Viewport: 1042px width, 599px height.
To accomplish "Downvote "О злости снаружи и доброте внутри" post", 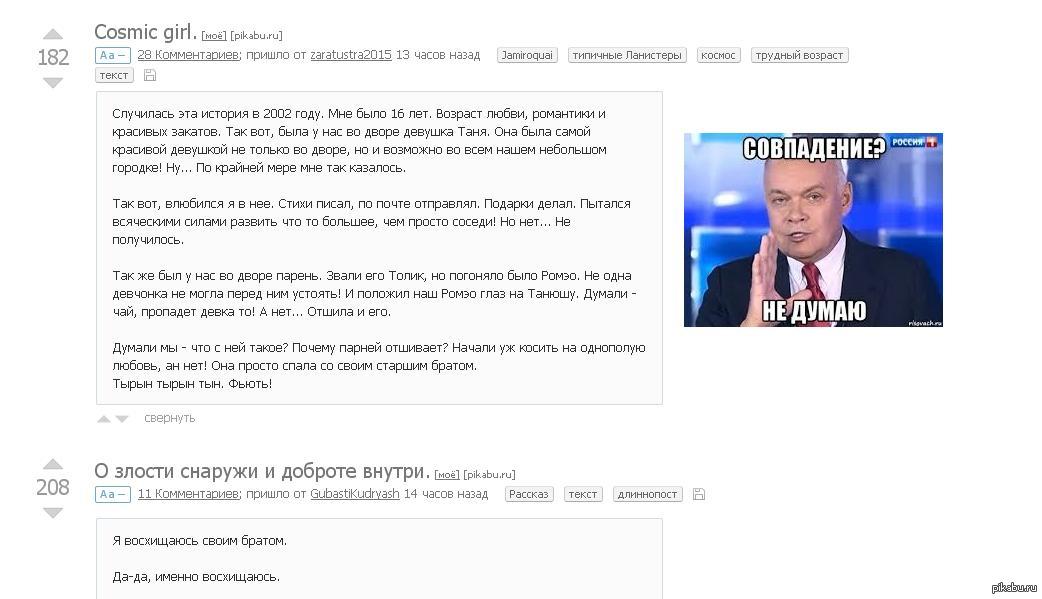I will click(53, 513).
